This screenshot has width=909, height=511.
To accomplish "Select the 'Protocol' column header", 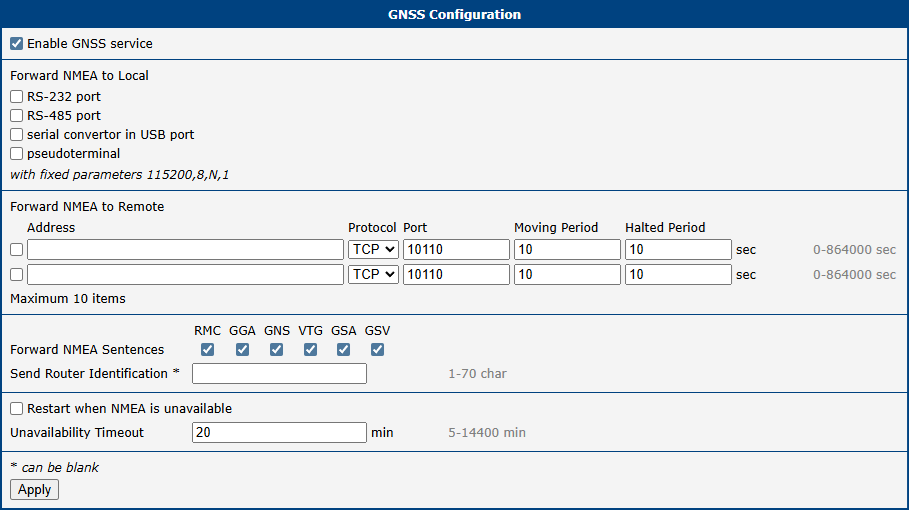I will 372,227.
